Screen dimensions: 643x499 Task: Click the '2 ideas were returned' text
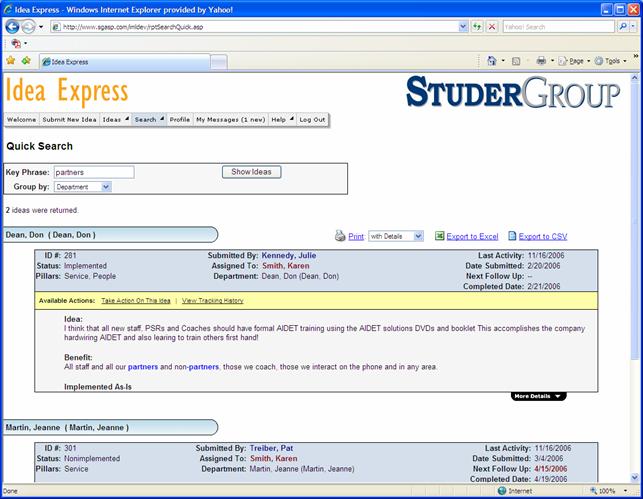[42, 210]
